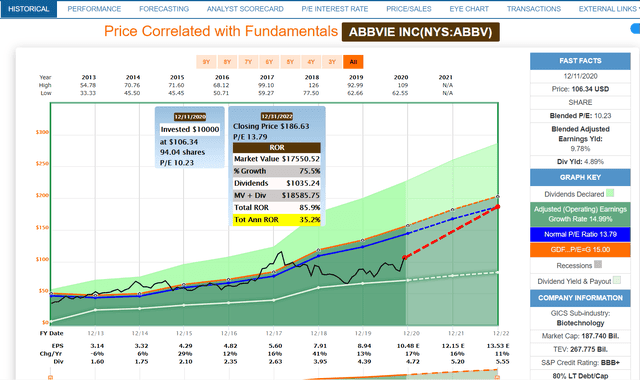
Task: Select the 9Y time range button
Action: pyautogui.click(x=206, y=62)
